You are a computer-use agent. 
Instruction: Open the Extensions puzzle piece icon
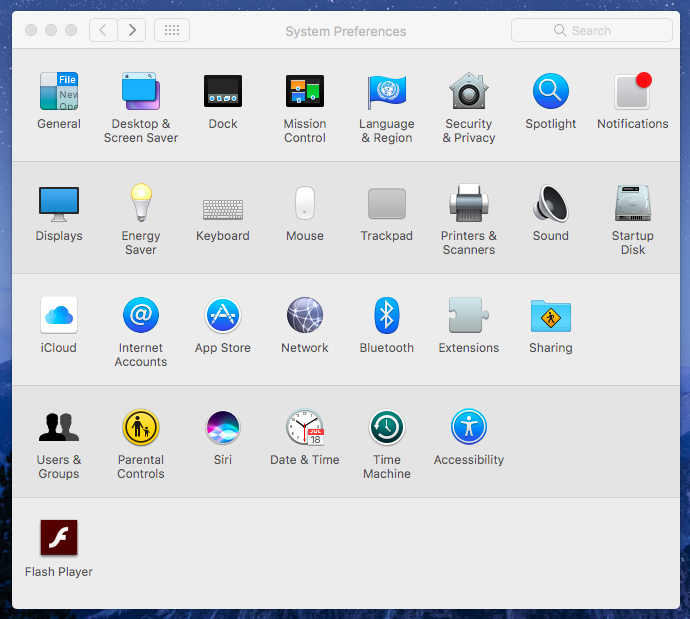click(x=469, y=315)
